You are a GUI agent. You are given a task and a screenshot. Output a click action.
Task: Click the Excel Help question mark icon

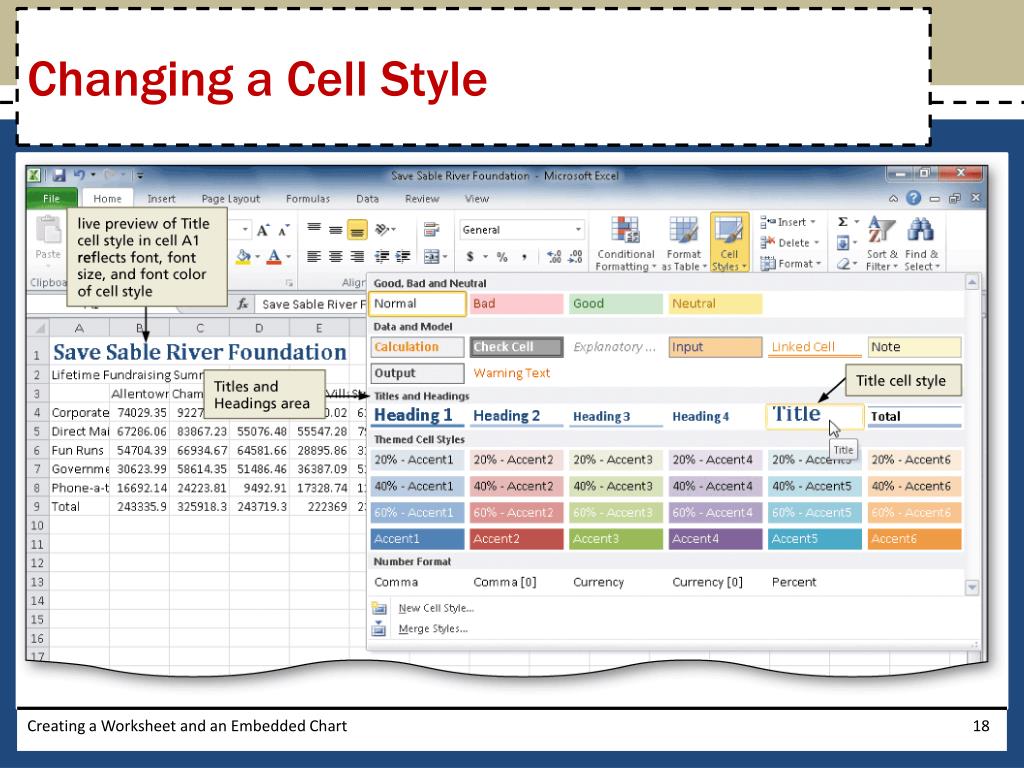pyautogui.click(x=914, y=198)
